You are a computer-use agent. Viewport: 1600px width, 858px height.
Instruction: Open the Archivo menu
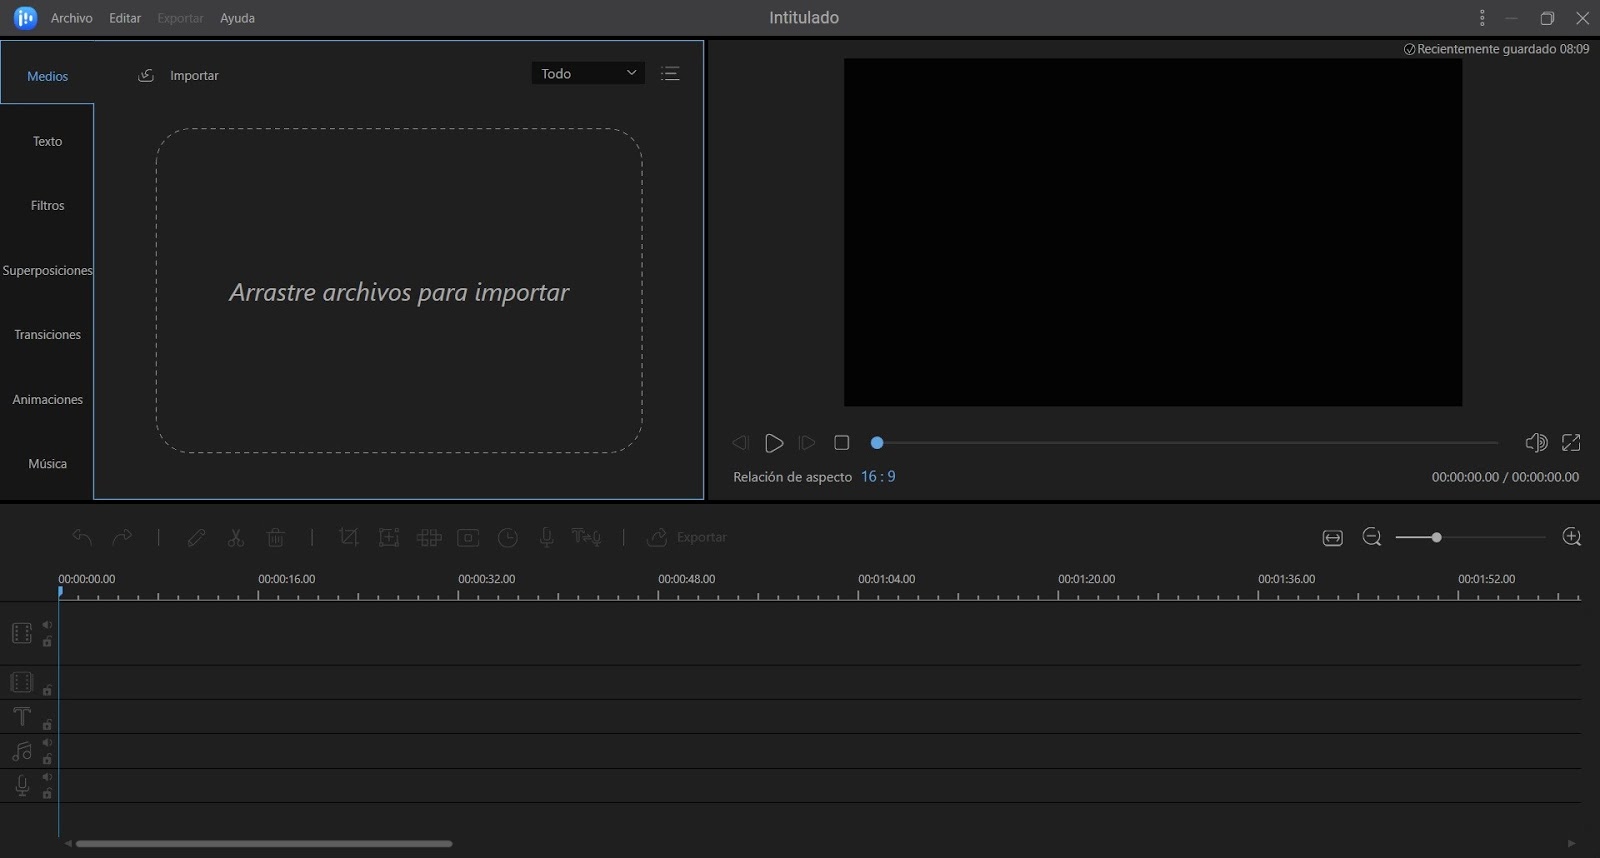click(x=72, y=18)
